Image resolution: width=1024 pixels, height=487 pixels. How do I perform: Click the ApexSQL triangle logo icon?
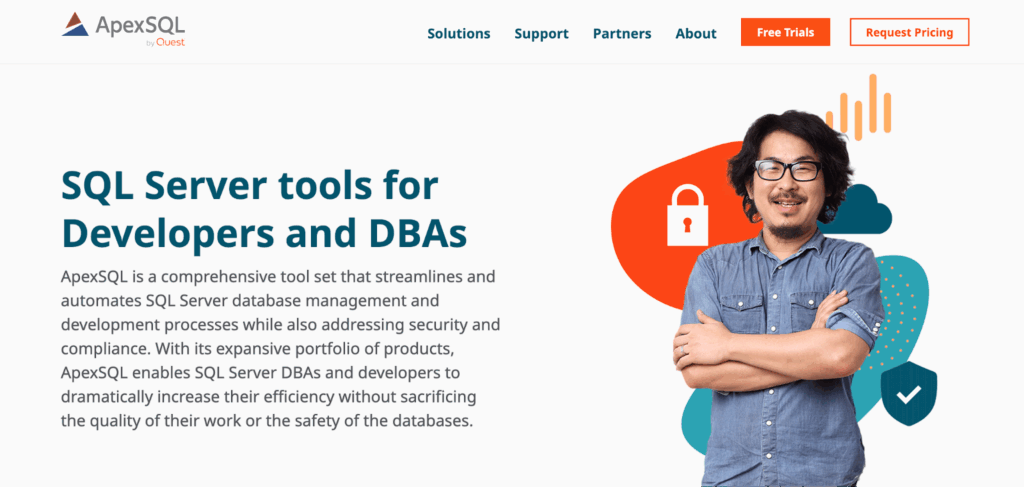[76, 25]
